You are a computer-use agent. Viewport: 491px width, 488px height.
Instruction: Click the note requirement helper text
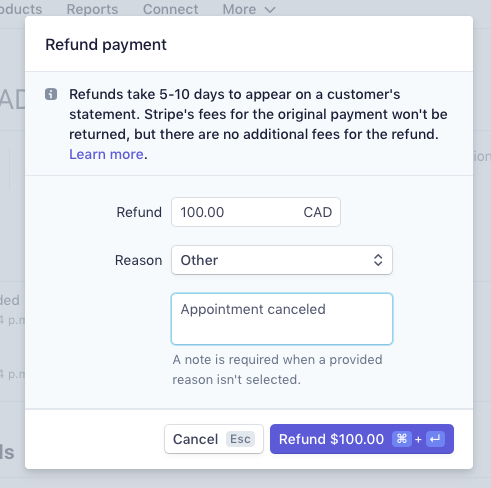point(277,370)
